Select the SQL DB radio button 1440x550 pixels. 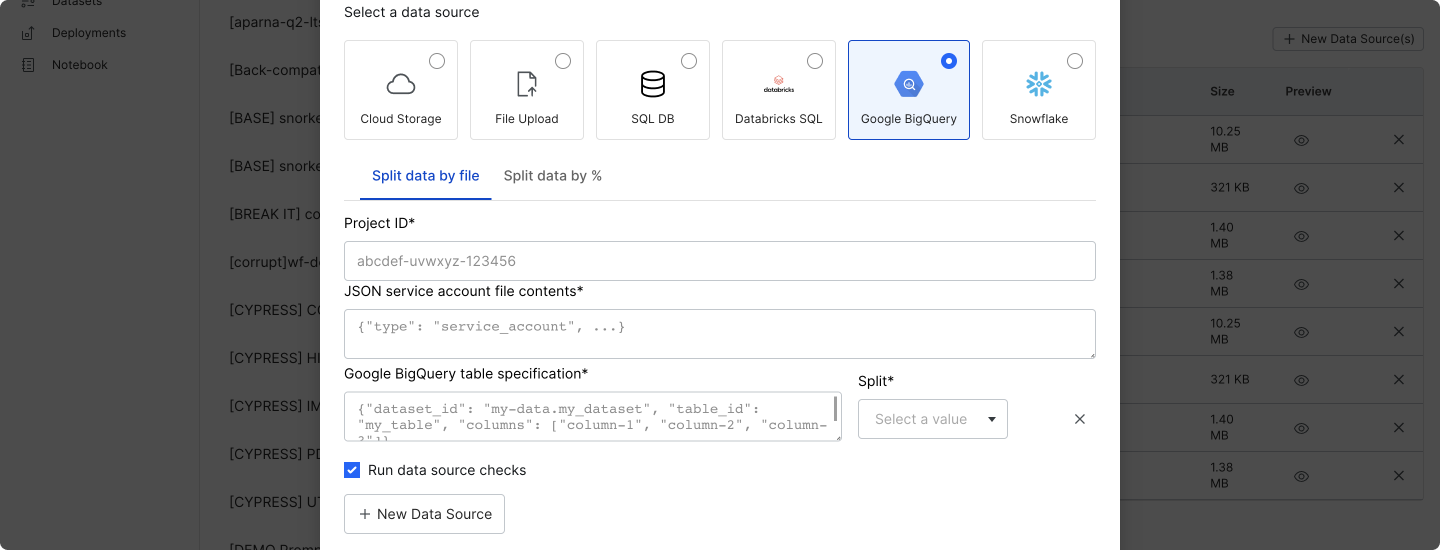coord(689,61)
